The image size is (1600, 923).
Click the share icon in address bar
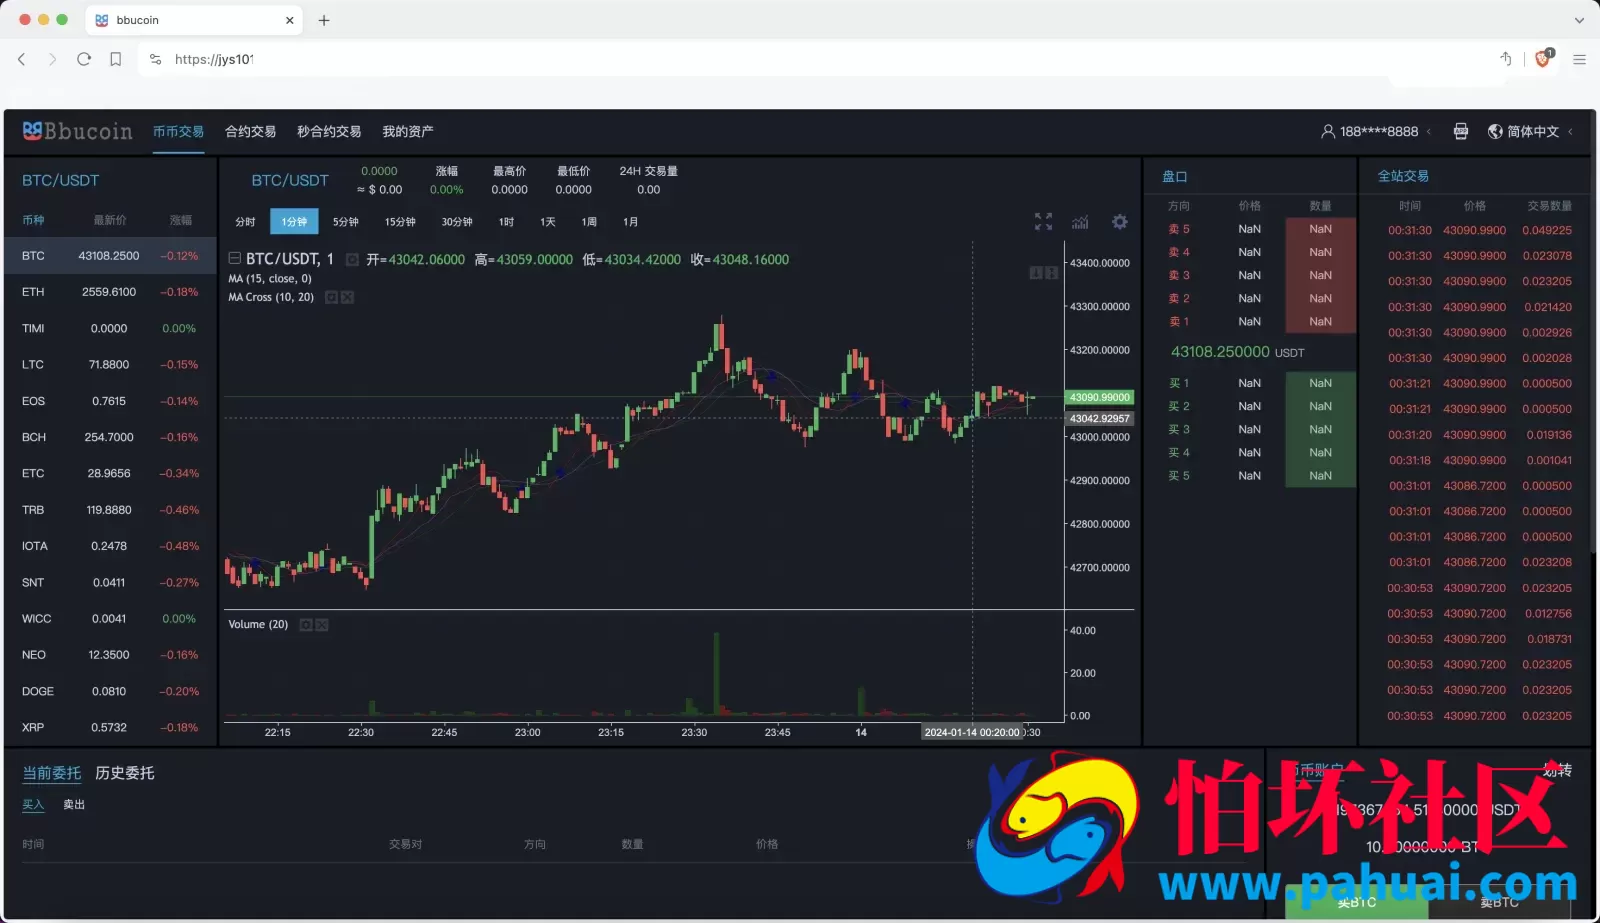pyautogui.click(x=1506, y=59)
